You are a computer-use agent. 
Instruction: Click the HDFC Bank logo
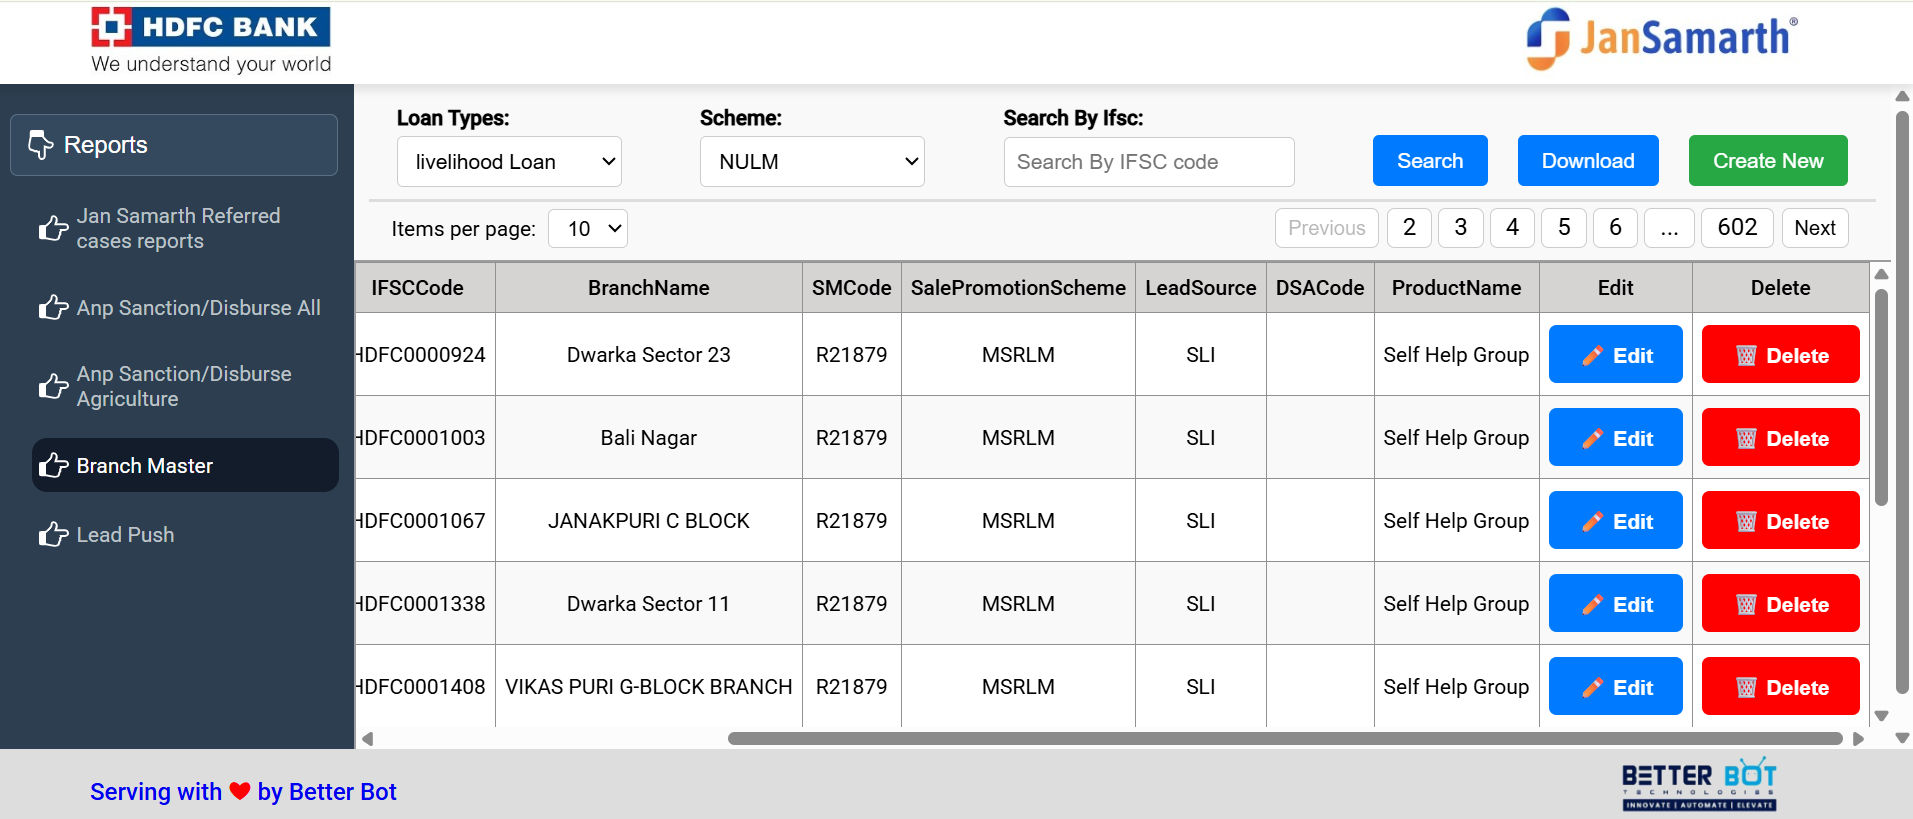pos(211,41)
